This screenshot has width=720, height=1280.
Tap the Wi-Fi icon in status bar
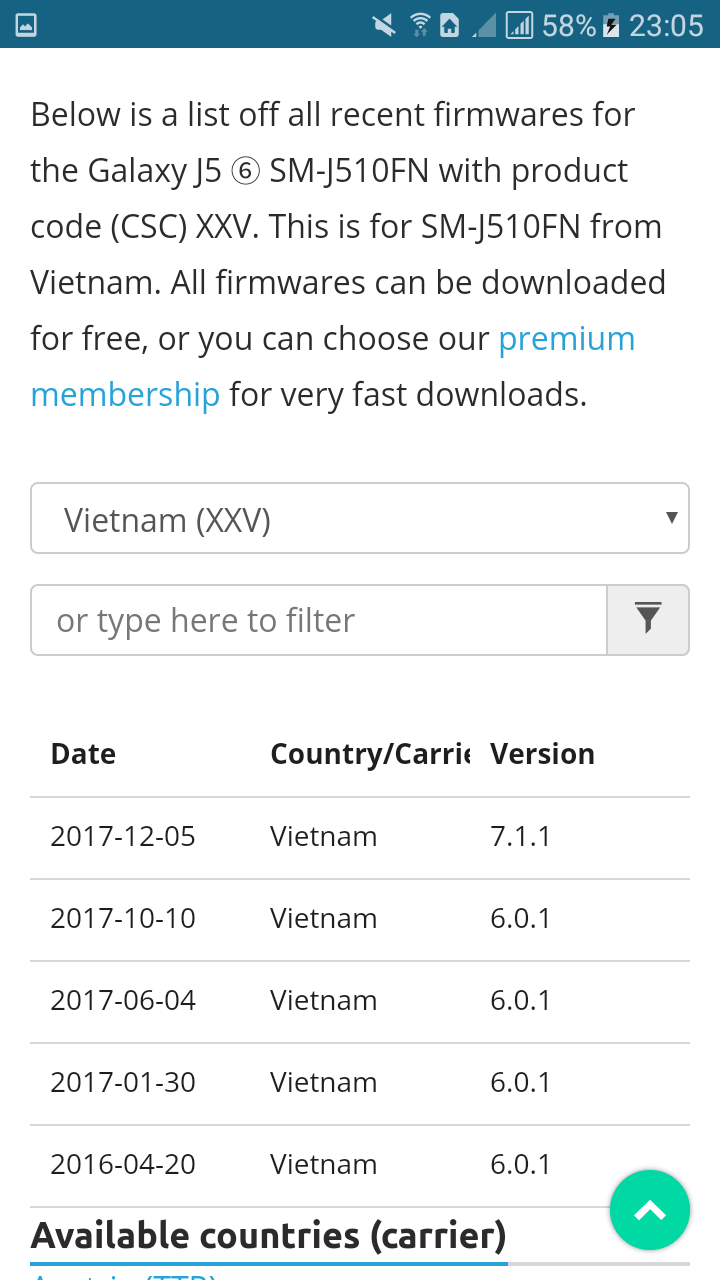click(420, 24)
